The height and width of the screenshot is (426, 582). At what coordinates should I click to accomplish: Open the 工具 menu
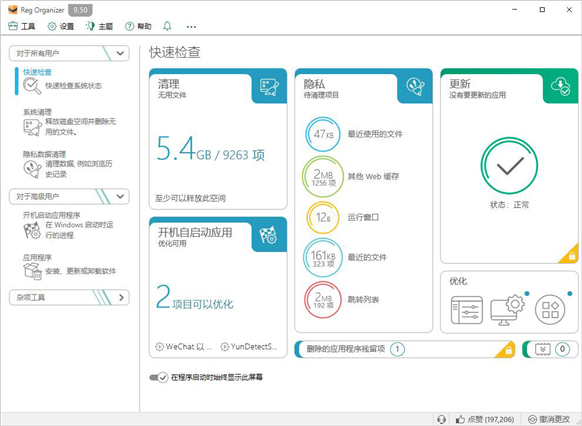(x=22, y=26)
